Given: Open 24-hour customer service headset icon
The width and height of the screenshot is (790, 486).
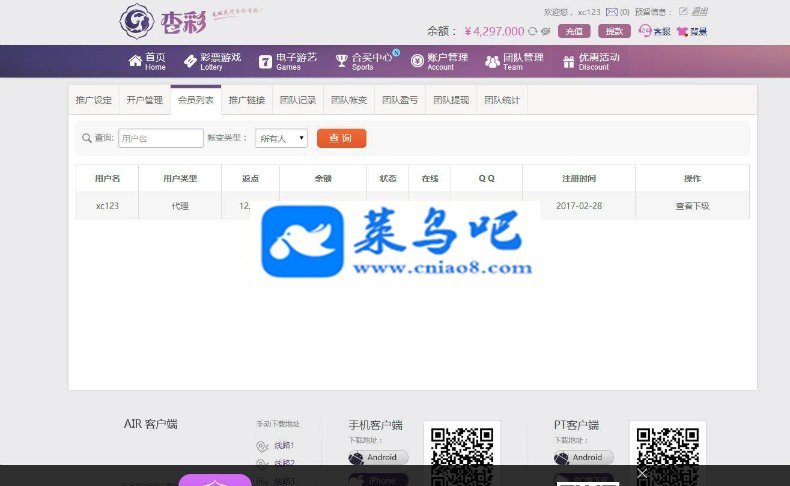Looking at the screenshot, I should pos(644,31).
